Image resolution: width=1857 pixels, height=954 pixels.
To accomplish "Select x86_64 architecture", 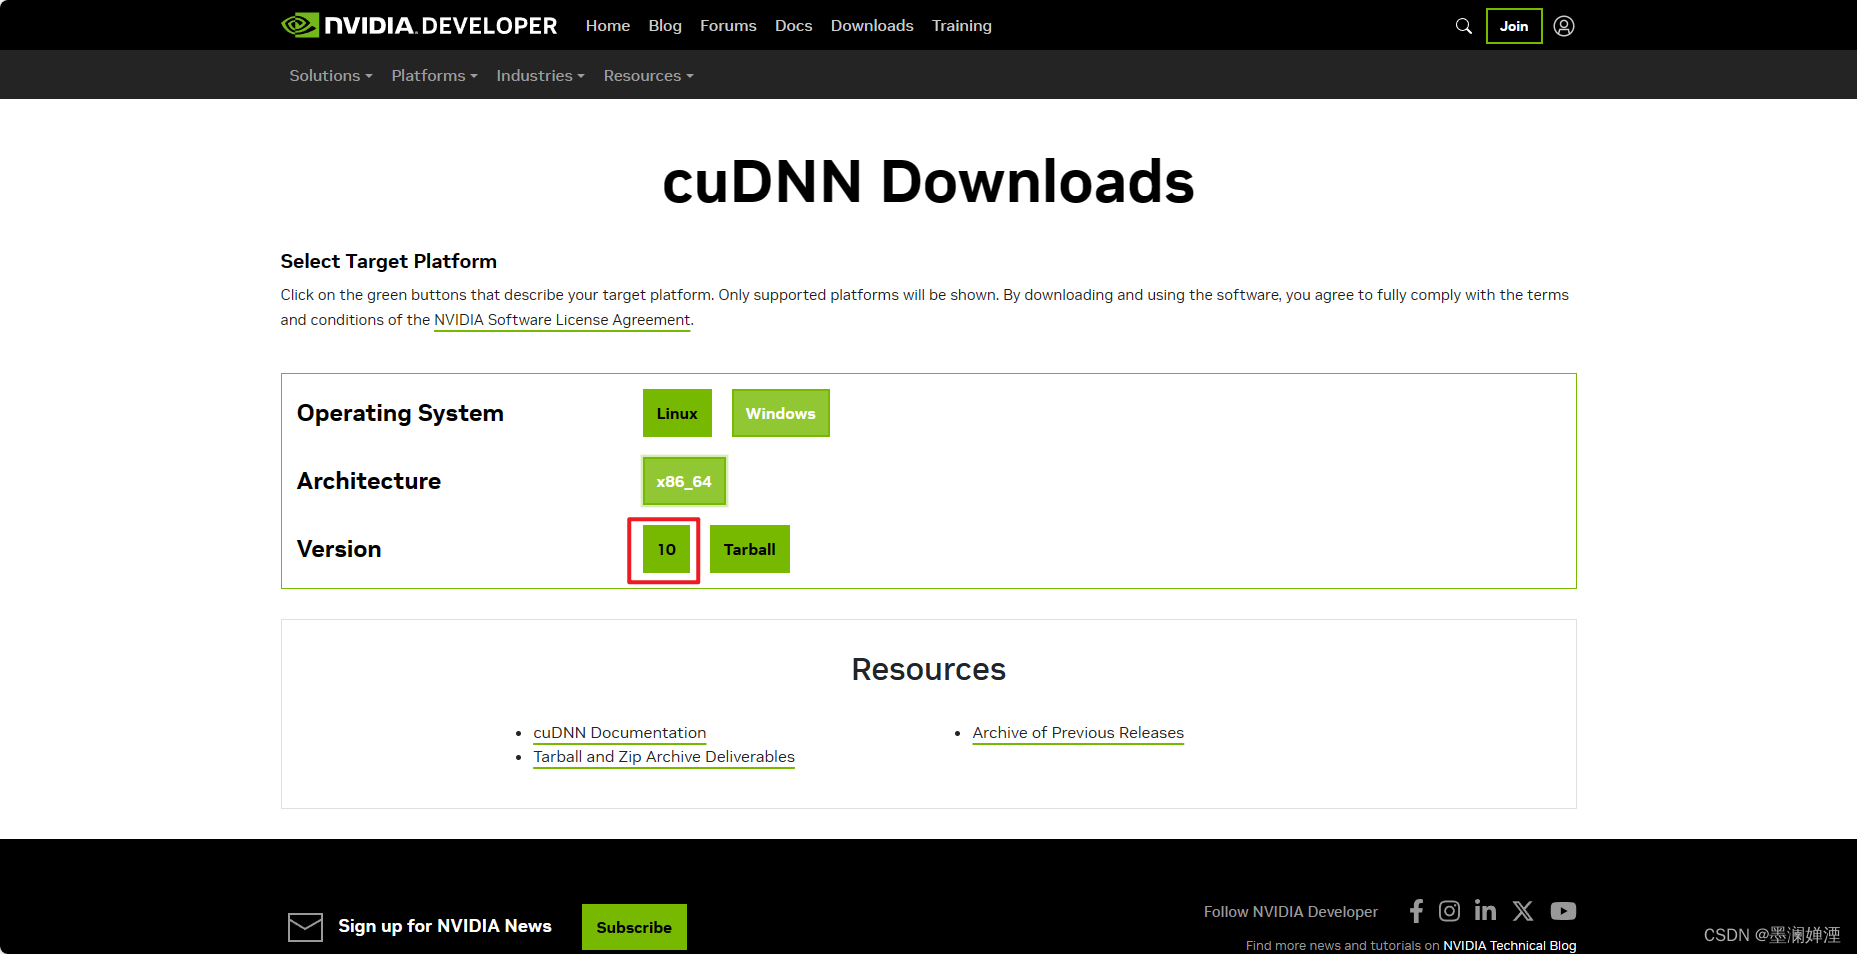I will pos(684,481).
